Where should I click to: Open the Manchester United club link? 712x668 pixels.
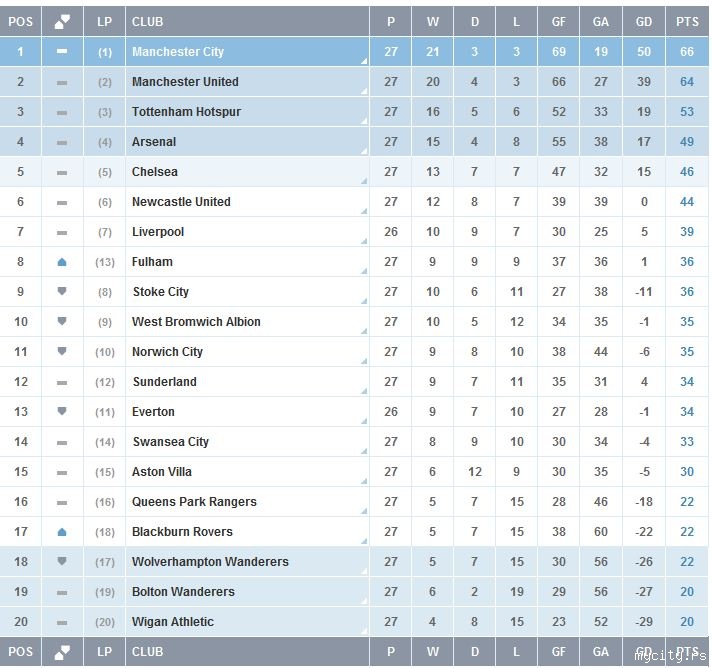(x=185, y=82)
